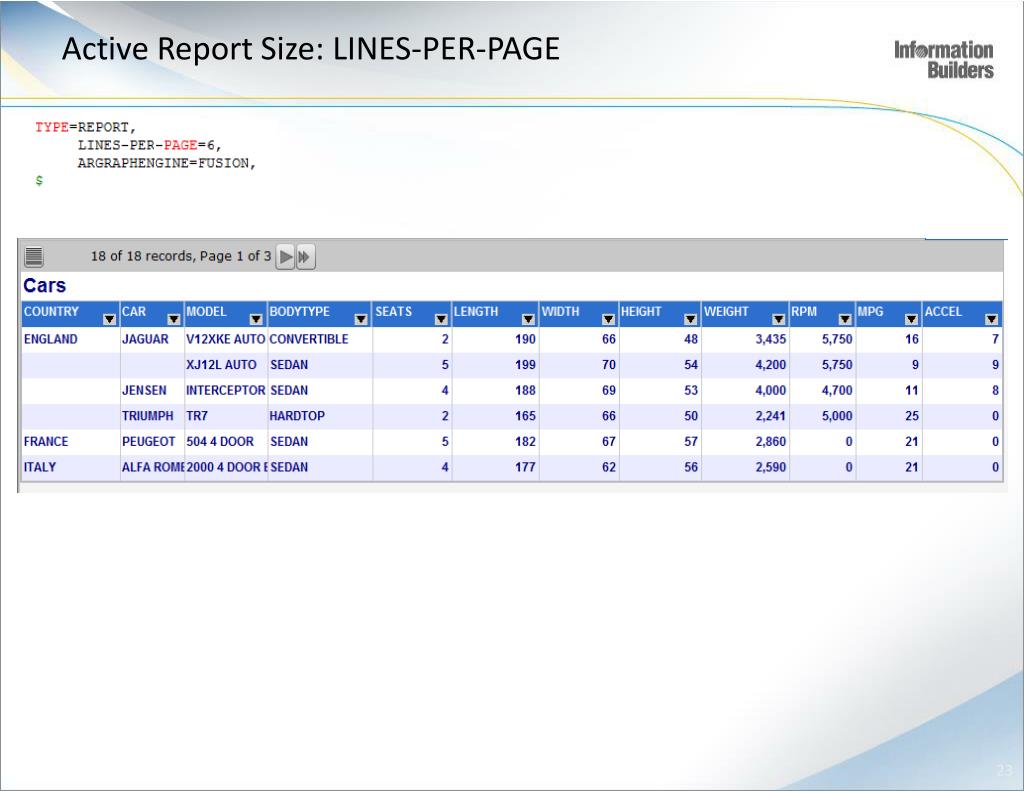Click length value 199

(x=525, y=364)
